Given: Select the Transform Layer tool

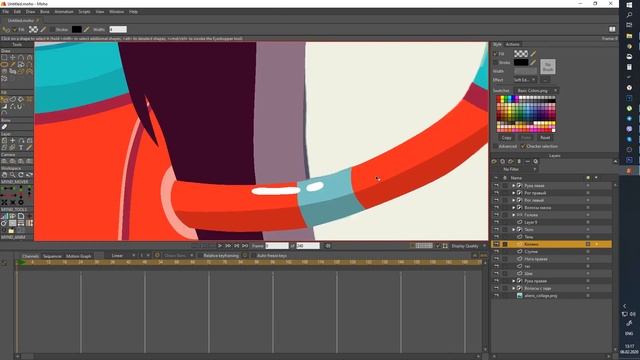Looking at the screenshot, I should click(x=4, y=140).
